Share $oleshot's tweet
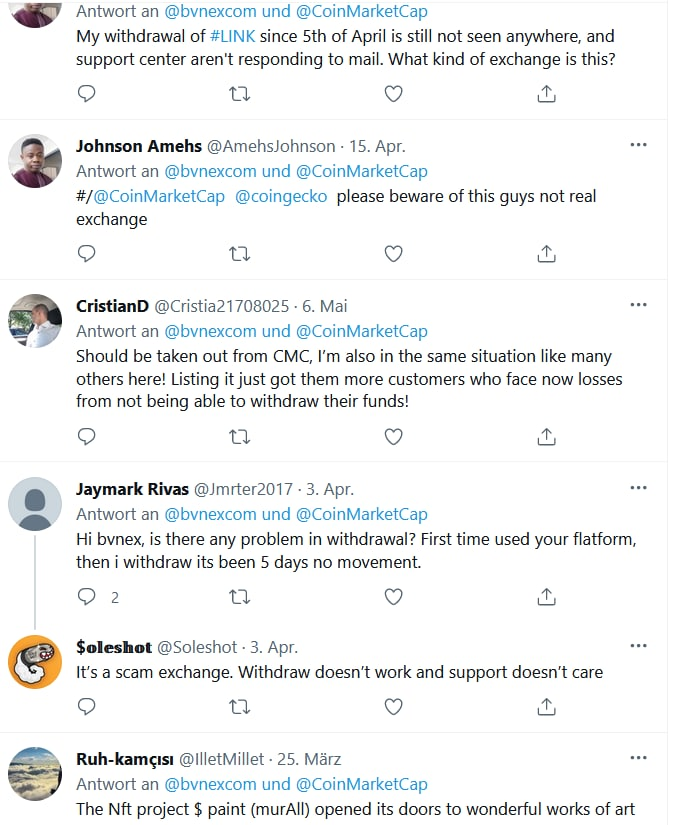682x825 pixels. [x=547, y=707]
